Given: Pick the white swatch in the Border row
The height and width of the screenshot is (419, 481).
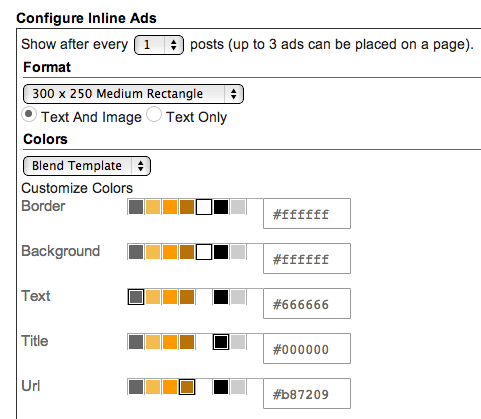Looking at the screenshot, I should (204, 207).
